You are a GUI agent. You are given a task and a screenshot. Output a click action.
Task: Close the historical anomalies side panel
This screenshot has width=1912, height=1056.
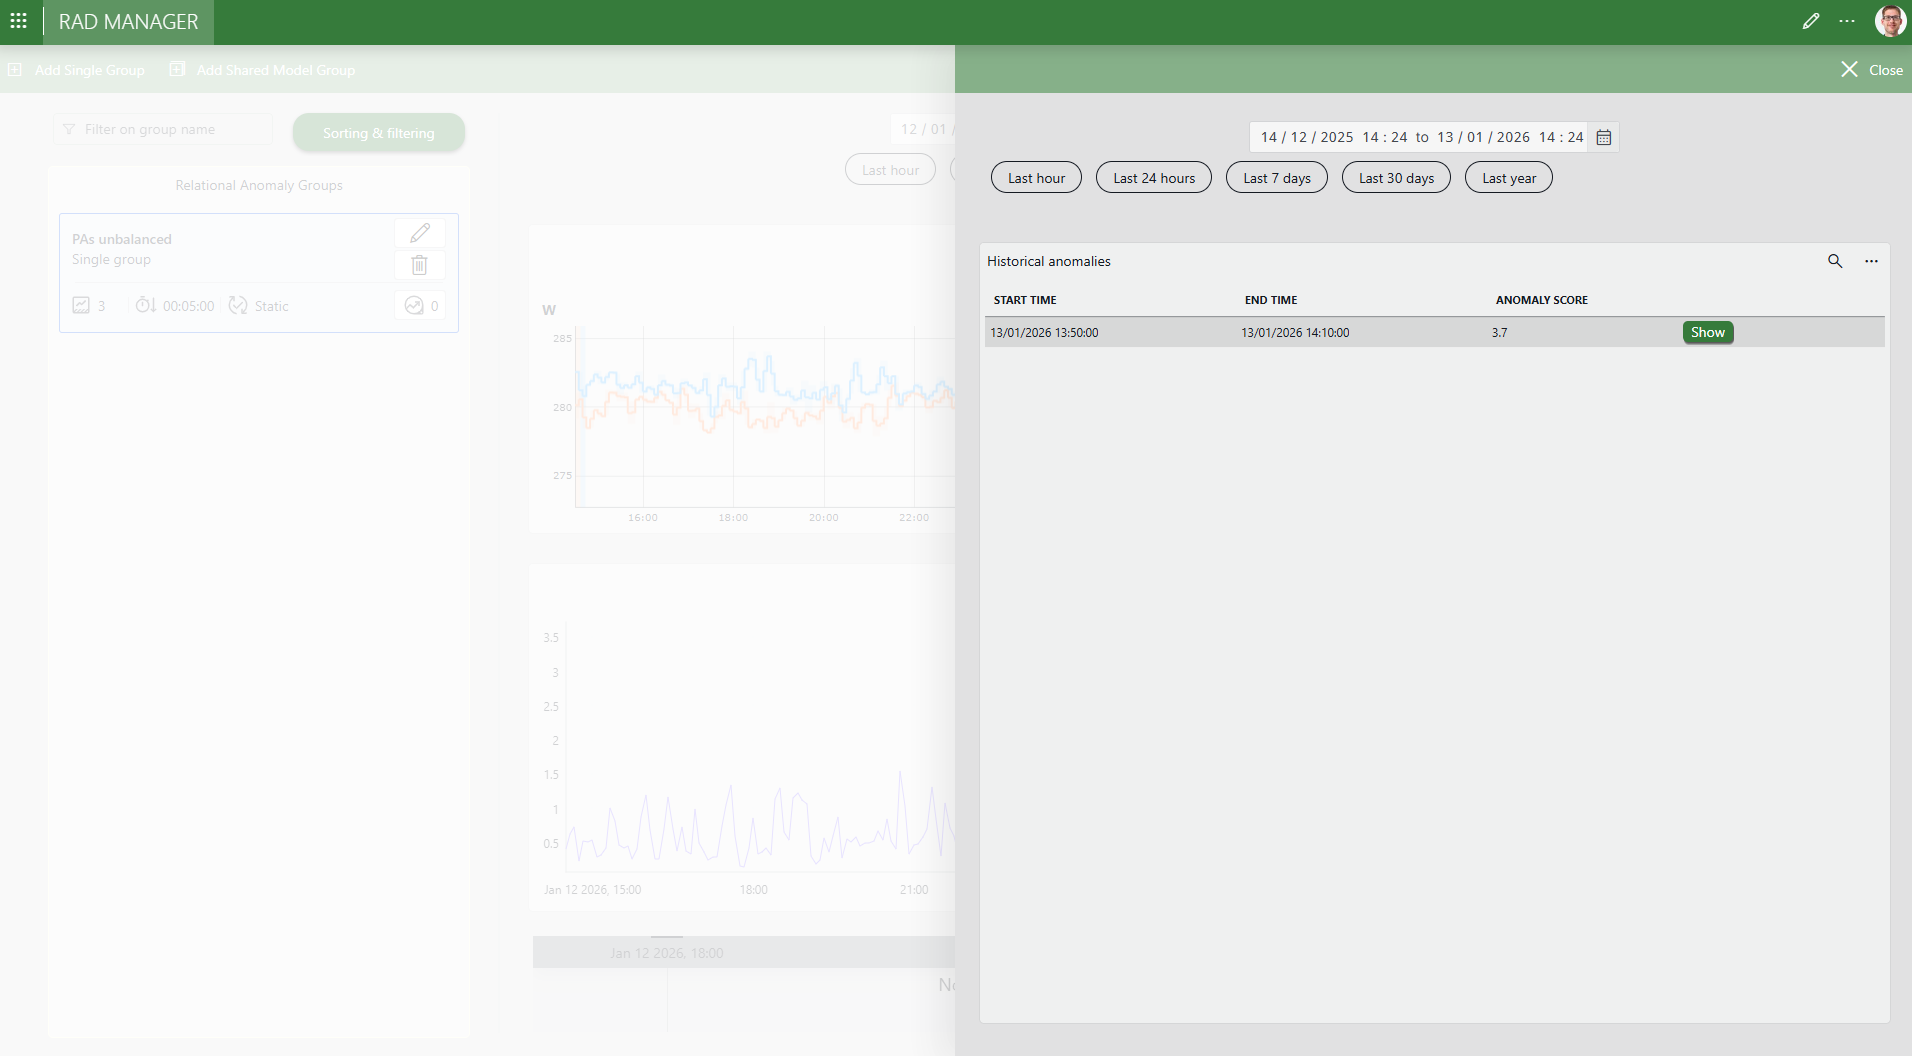tap(1871, 70)
